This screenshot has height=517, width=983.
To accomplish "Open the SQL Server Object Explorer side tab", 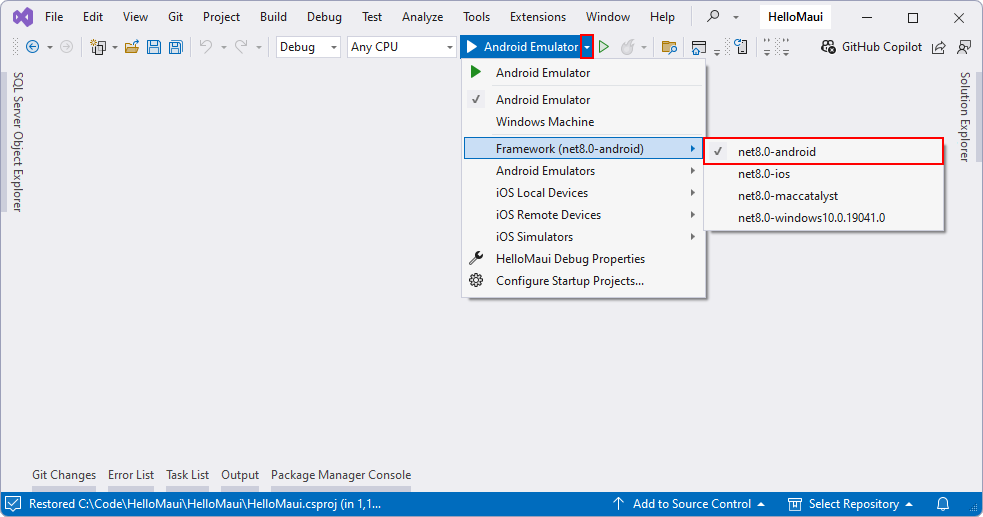I will (18, 142).
